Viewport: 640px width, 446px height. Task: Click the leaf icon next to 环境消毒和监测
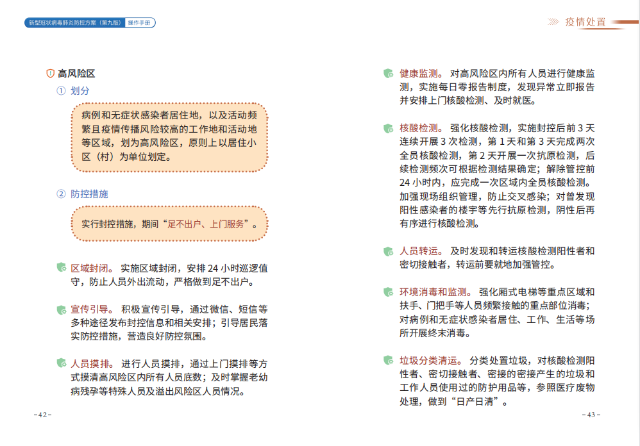pos(389,291)
